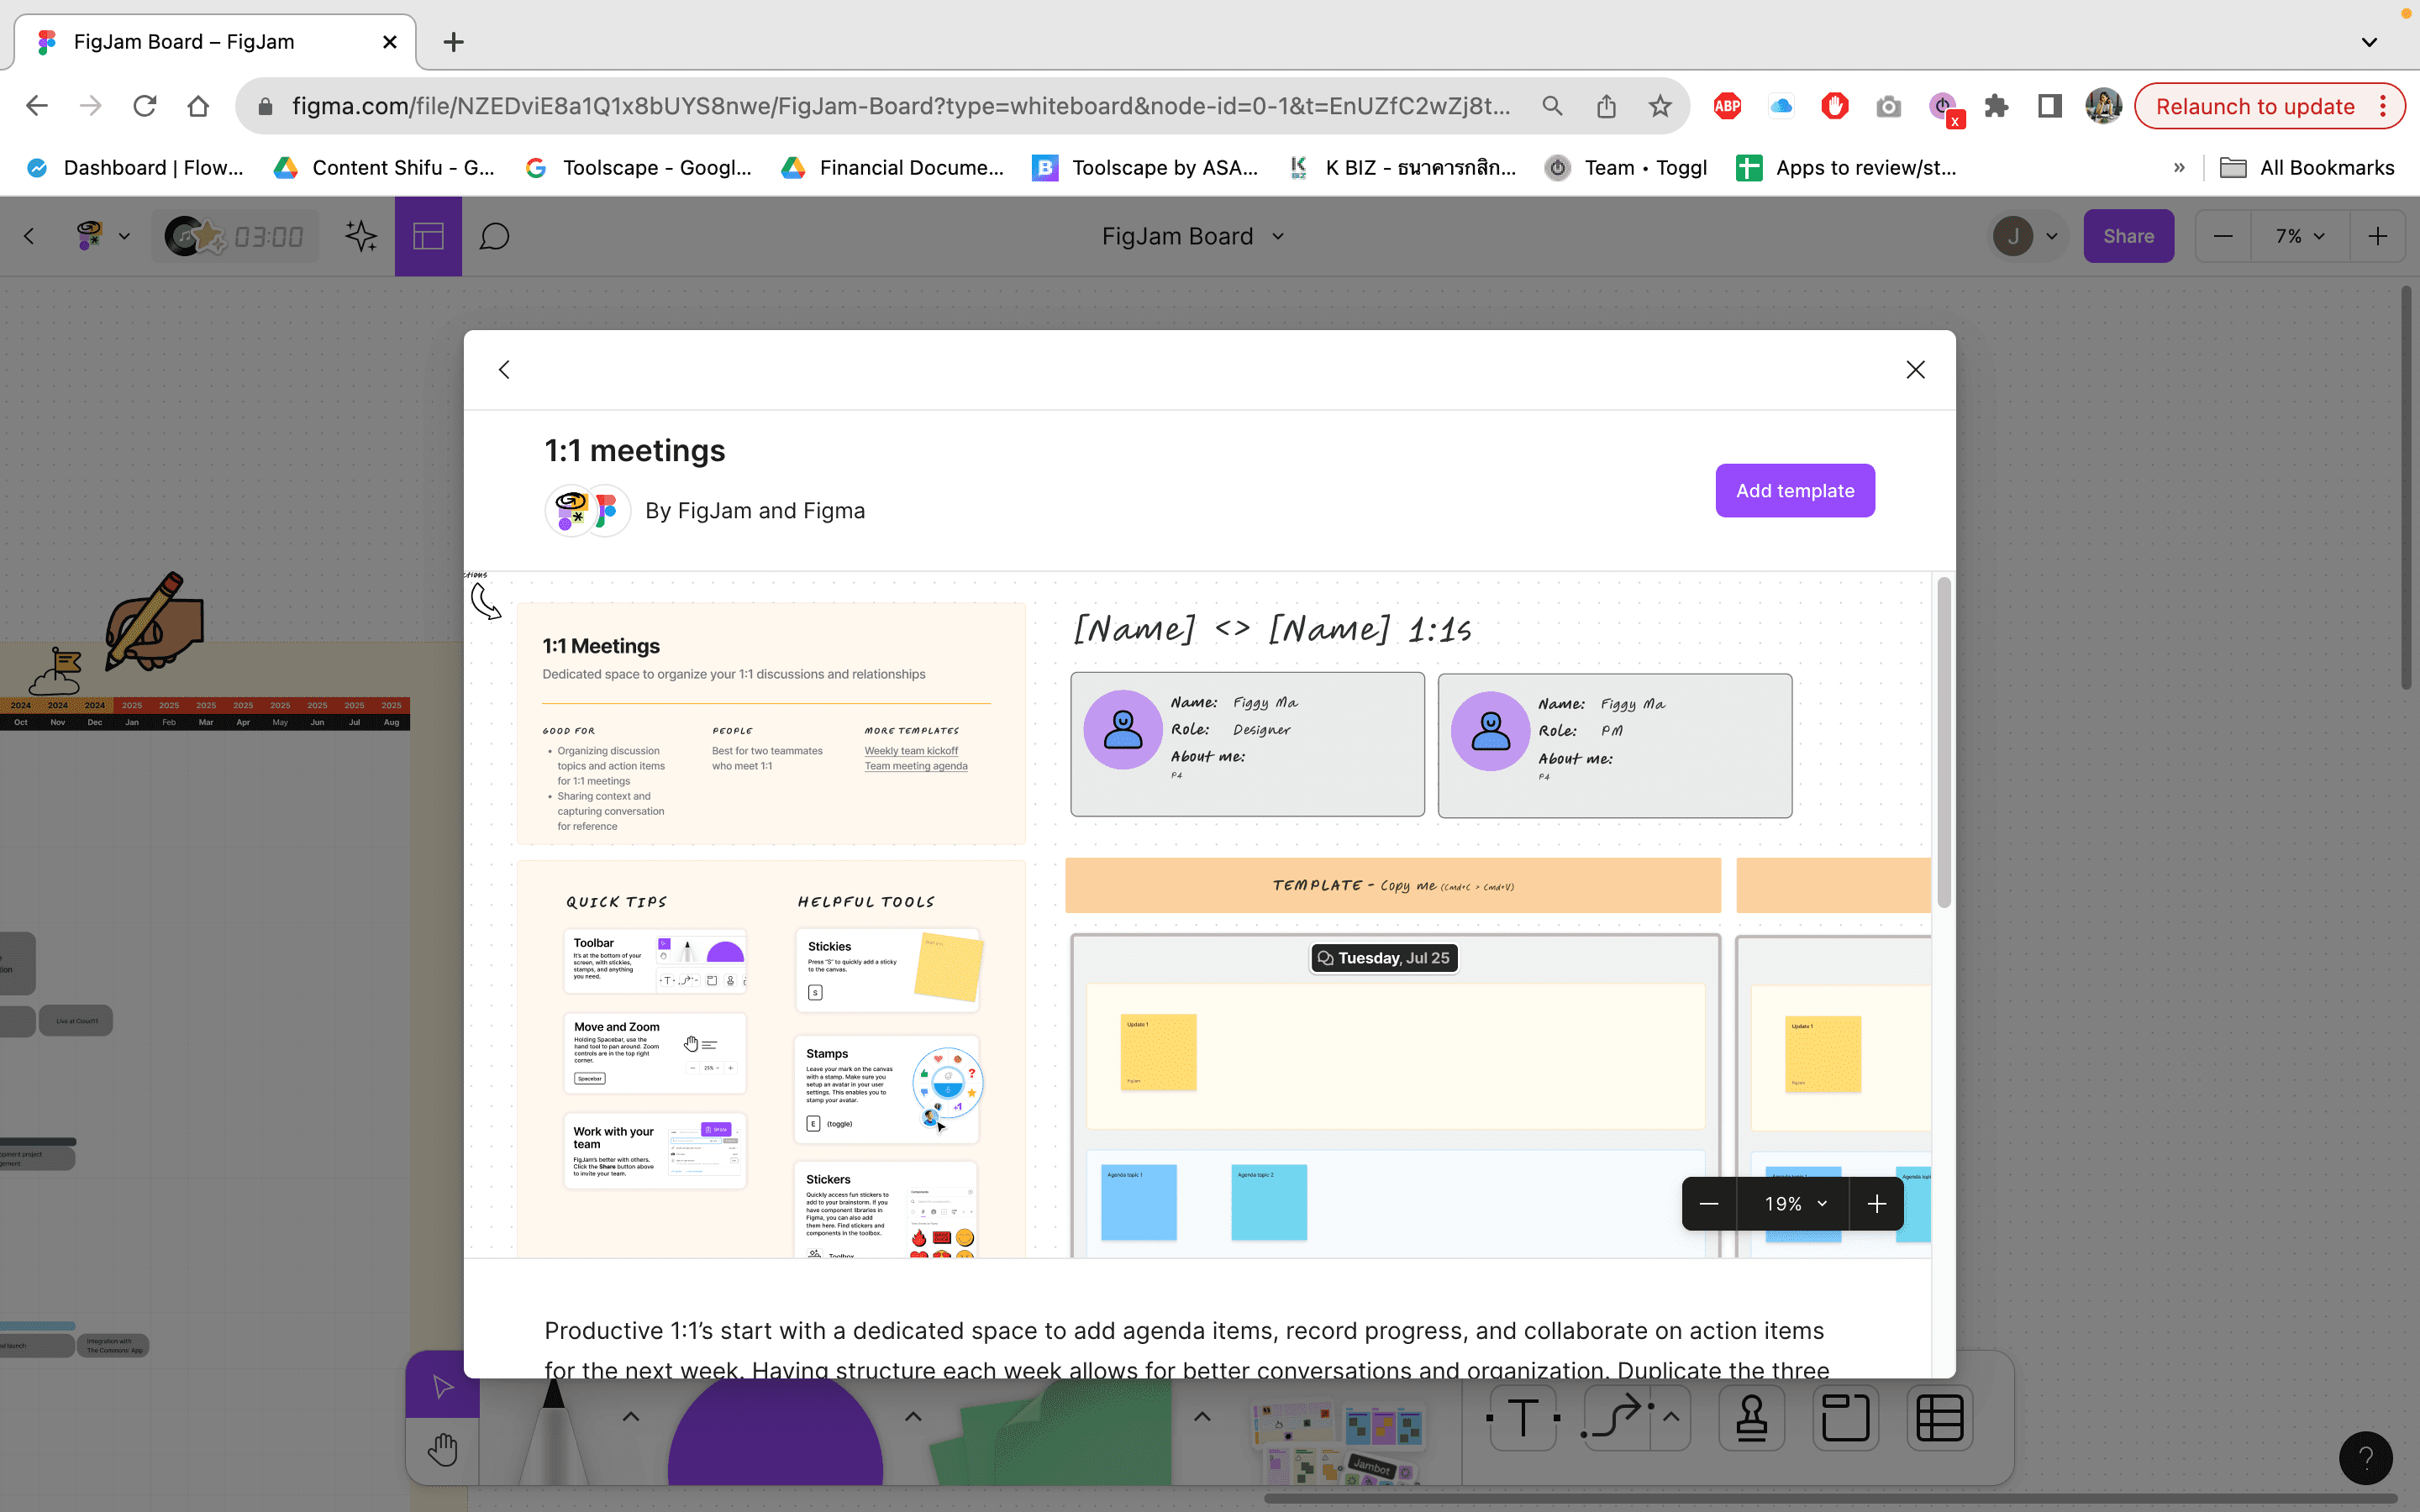Screen dimensions: 2420x1512
Task: Open the 7% canvas zoom dropdown
Action: 2299,236
